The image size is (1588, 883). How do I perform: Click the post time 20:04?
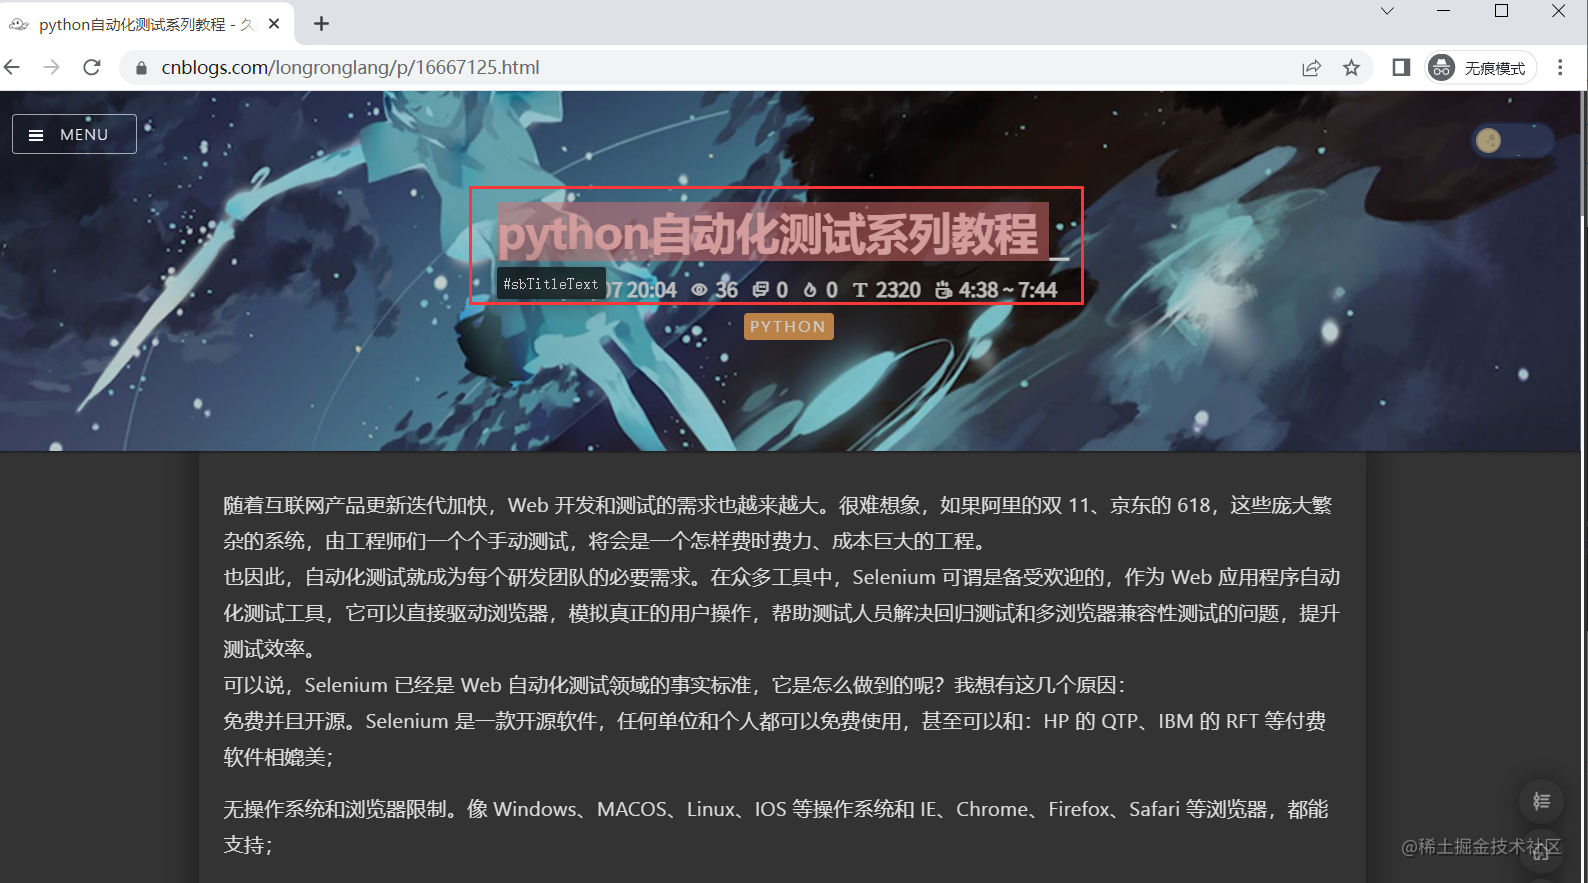(651, 290)
